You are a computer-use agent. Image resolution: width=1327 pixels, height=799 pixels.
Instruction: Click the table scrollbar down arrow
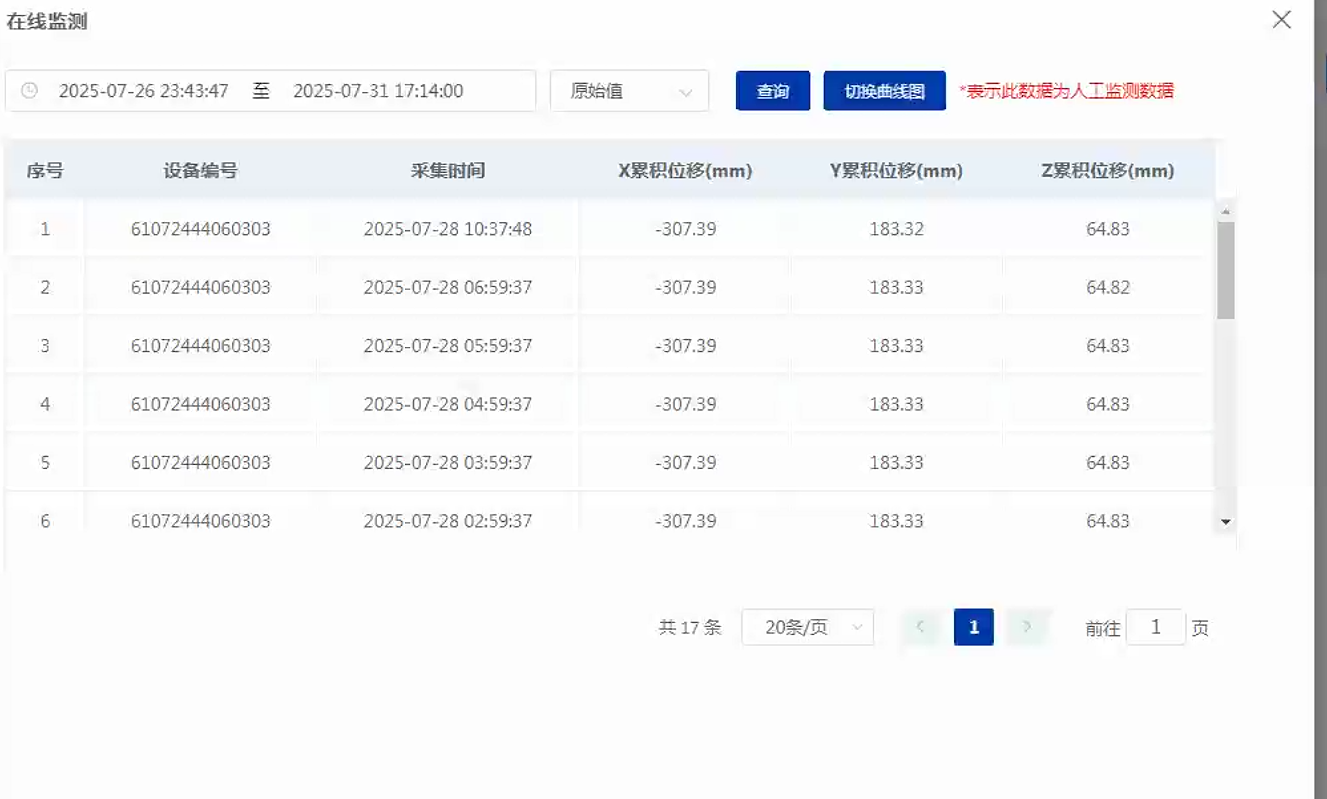click(1226, 522)
